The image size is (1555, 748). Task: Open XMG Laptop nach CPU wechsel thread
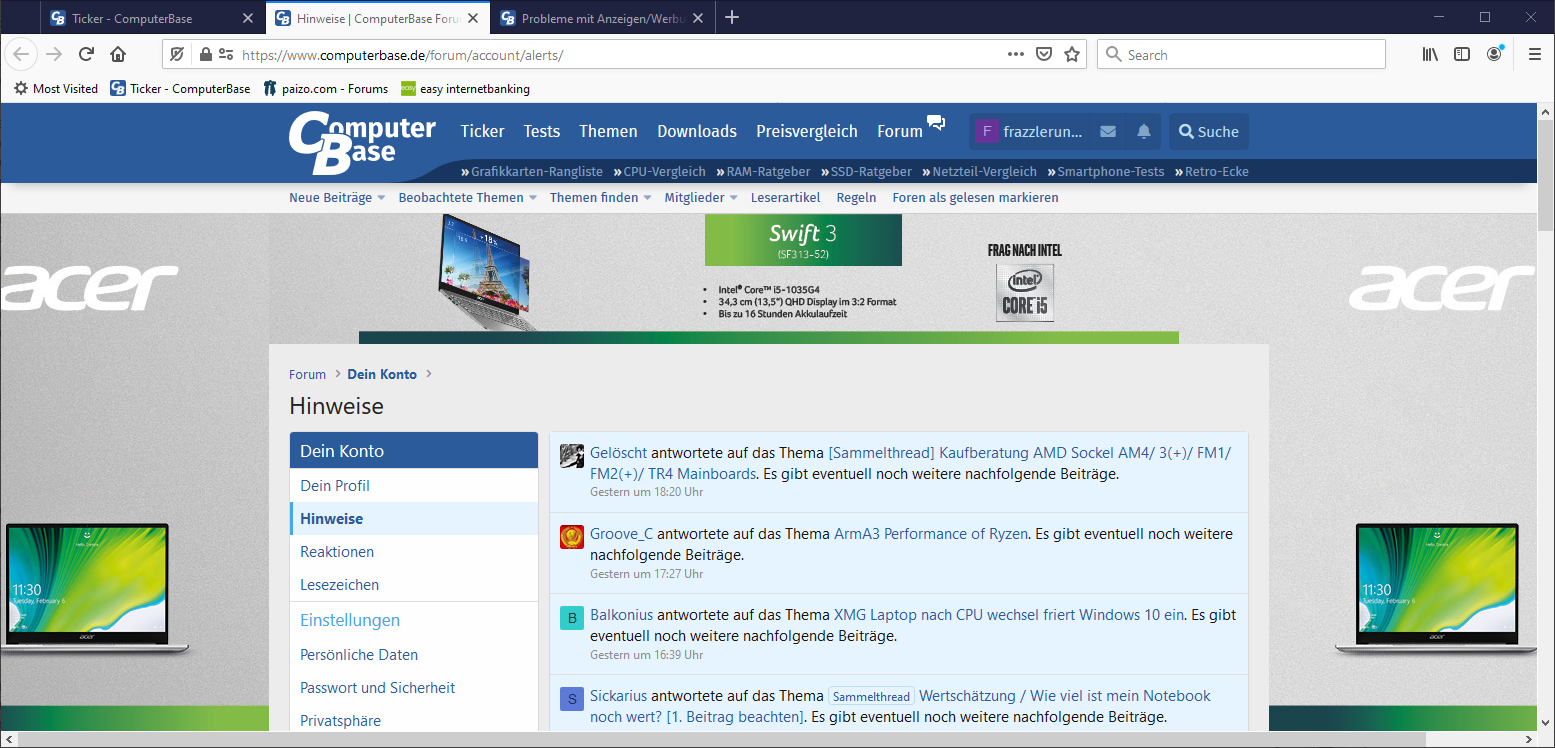[x=1009, y=614]
